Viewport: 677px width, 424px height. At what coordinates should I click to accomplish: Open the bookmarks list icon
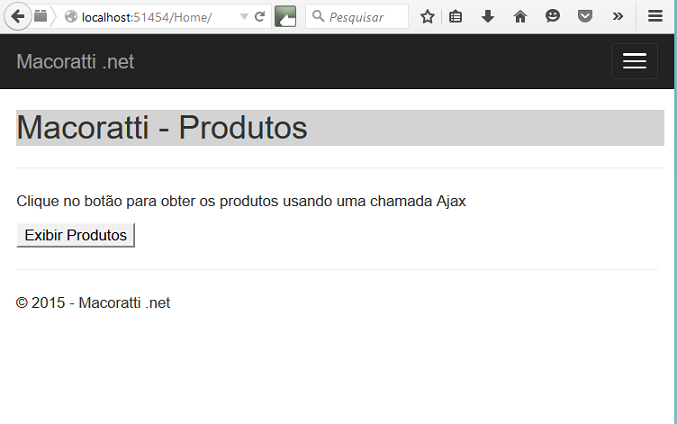tap(456, 17)
